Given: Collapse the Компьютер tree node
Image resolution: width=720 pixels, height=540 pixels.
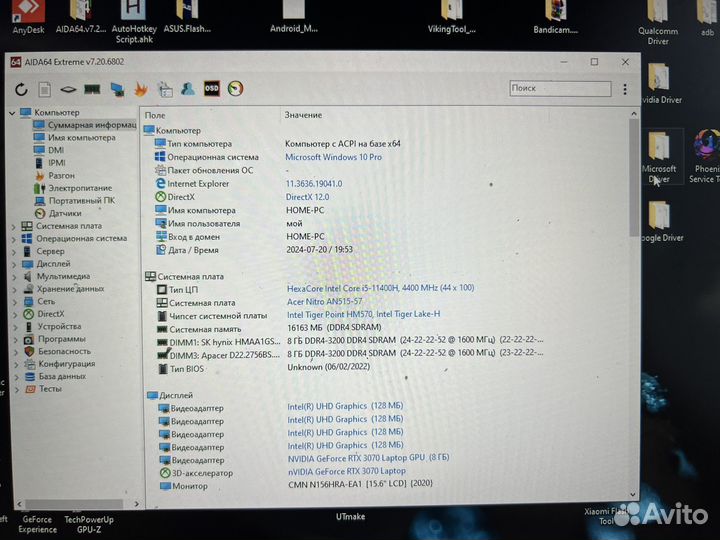Looking at the screenshot, I should pyautogui.click(x=12, y=112).
